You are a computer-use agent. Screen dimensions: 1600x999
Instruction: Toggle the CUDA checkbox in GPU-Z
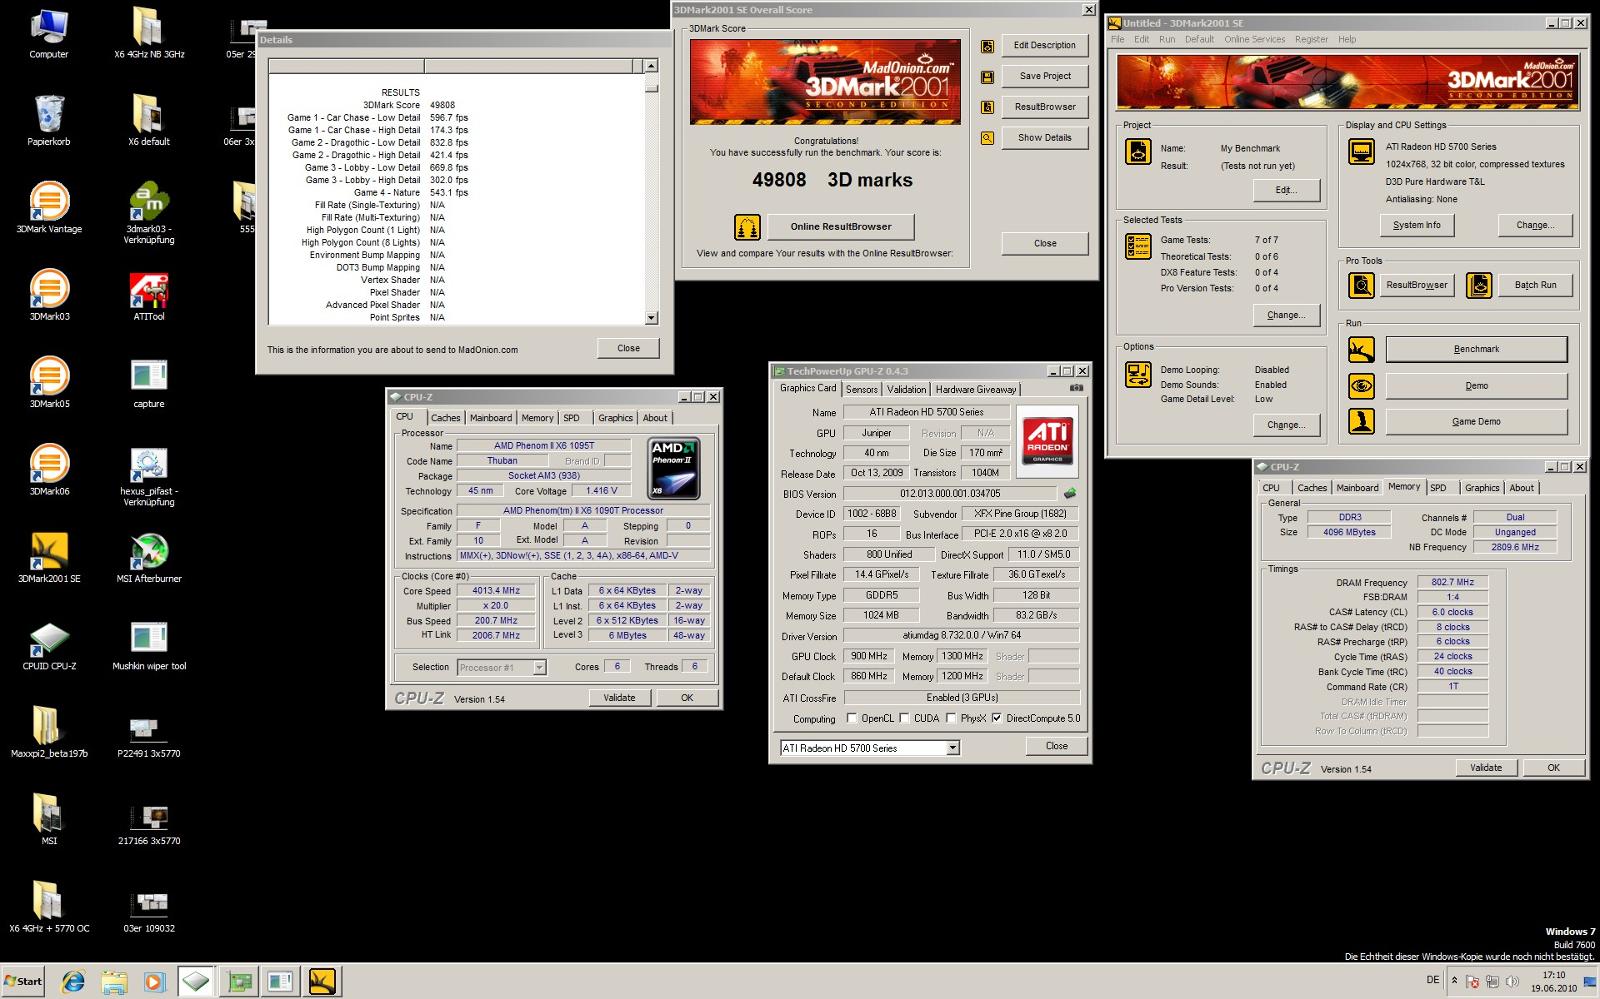(904, 718)
